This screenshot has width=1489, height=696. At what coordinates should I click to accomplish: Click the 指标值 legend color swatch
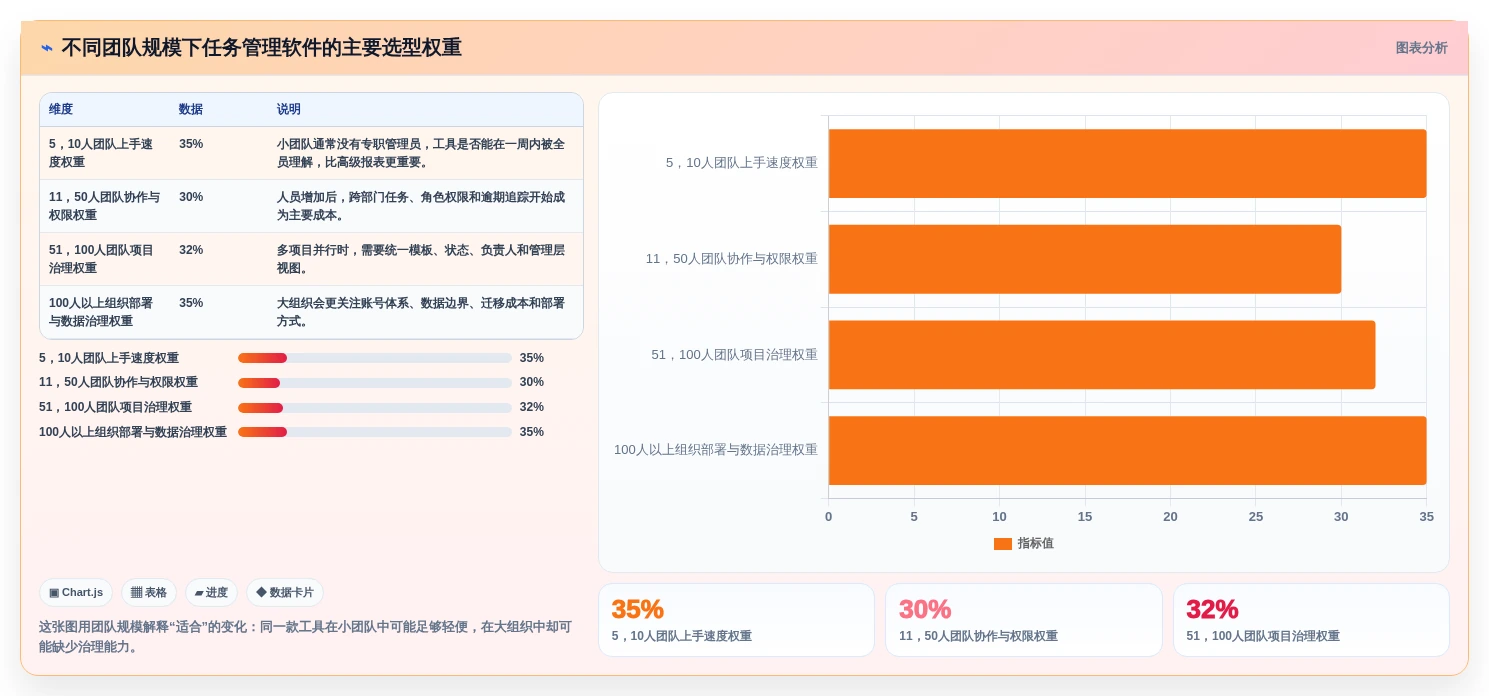tap(1003, 544)
